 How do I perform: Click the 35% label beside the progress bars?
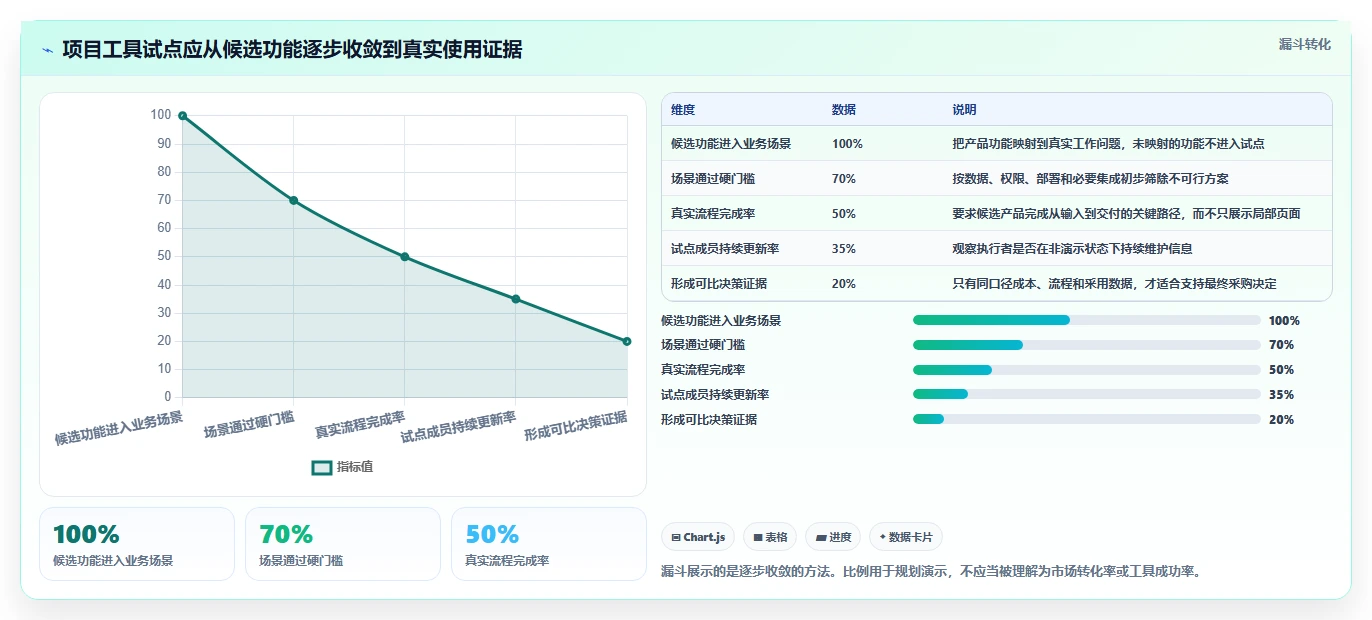click(x=1281, y=395)
